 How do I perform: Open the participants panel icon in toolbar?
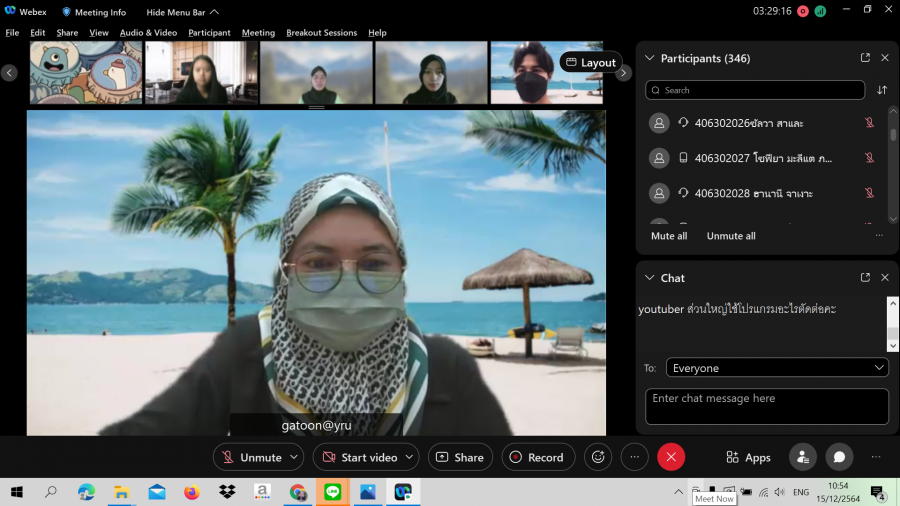[802, 457]
